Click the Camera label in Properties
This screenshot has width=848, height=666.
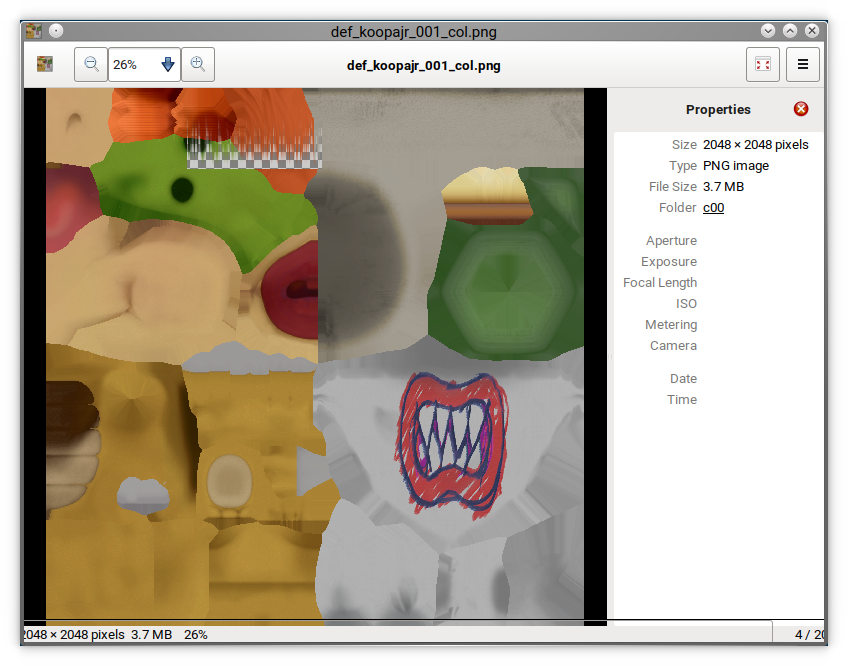673,346
